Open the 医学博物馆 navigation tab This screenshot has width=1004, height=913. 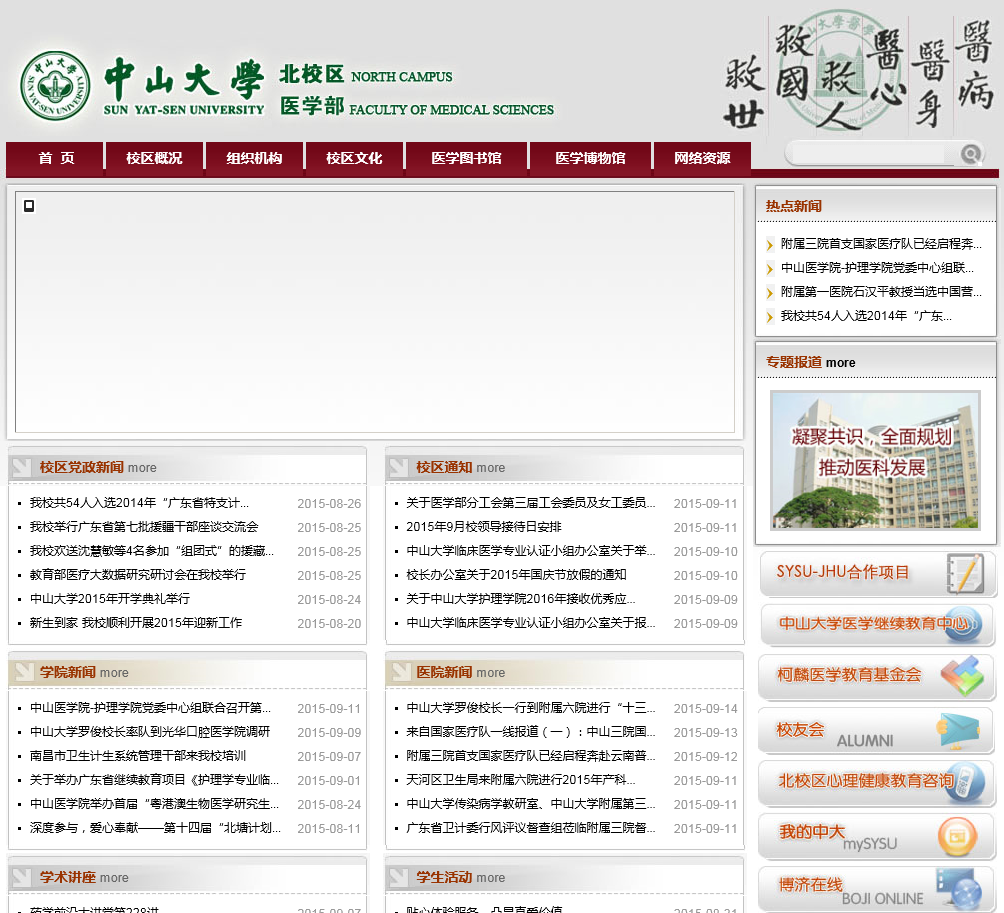(x=590, y=158)
